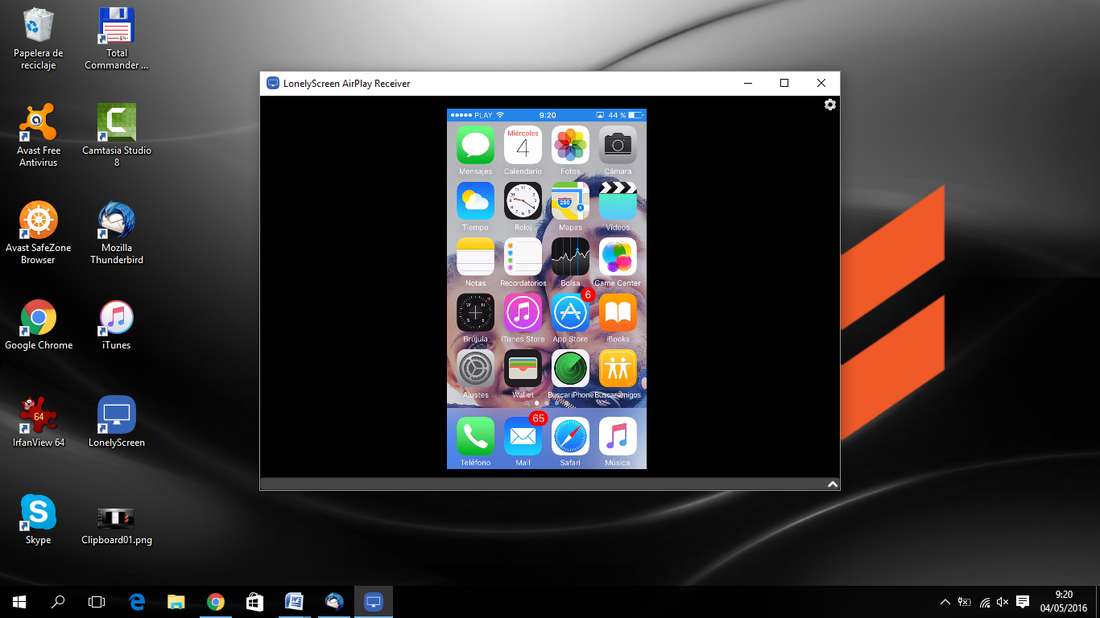Viewport: 1100px width, 618px height.
Task: Expand bottom panel with up chevron
Action: point(832,484)
